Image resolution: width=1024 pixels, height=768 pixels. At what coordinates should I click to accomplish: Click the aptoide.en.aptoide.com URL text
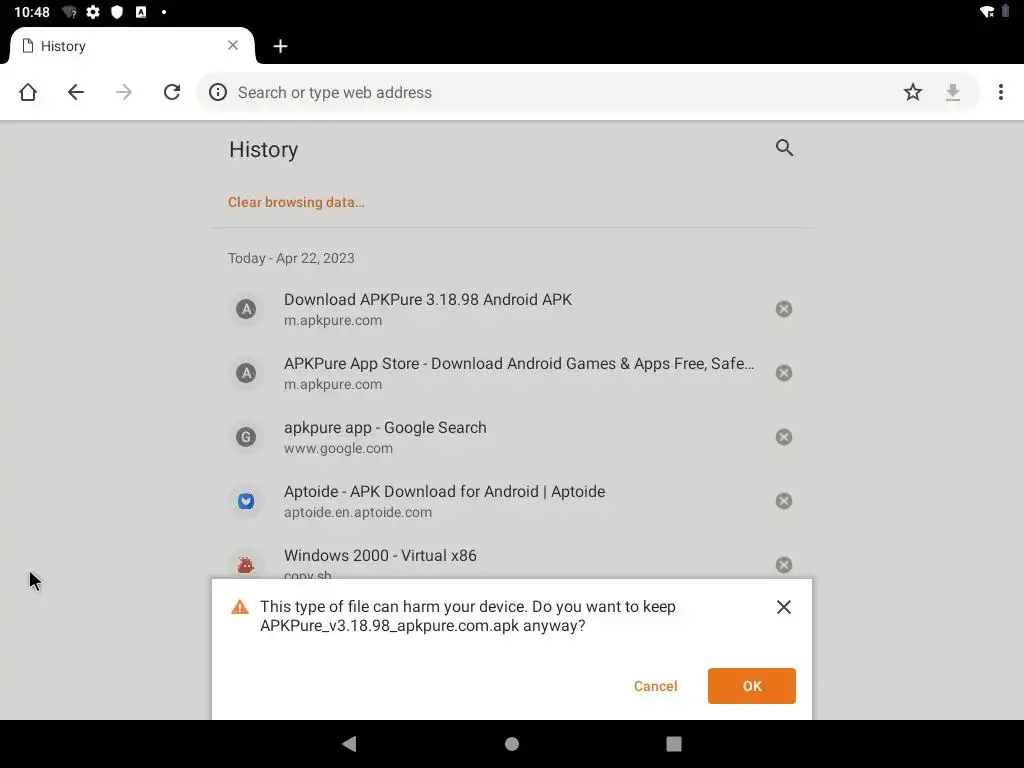358,513
